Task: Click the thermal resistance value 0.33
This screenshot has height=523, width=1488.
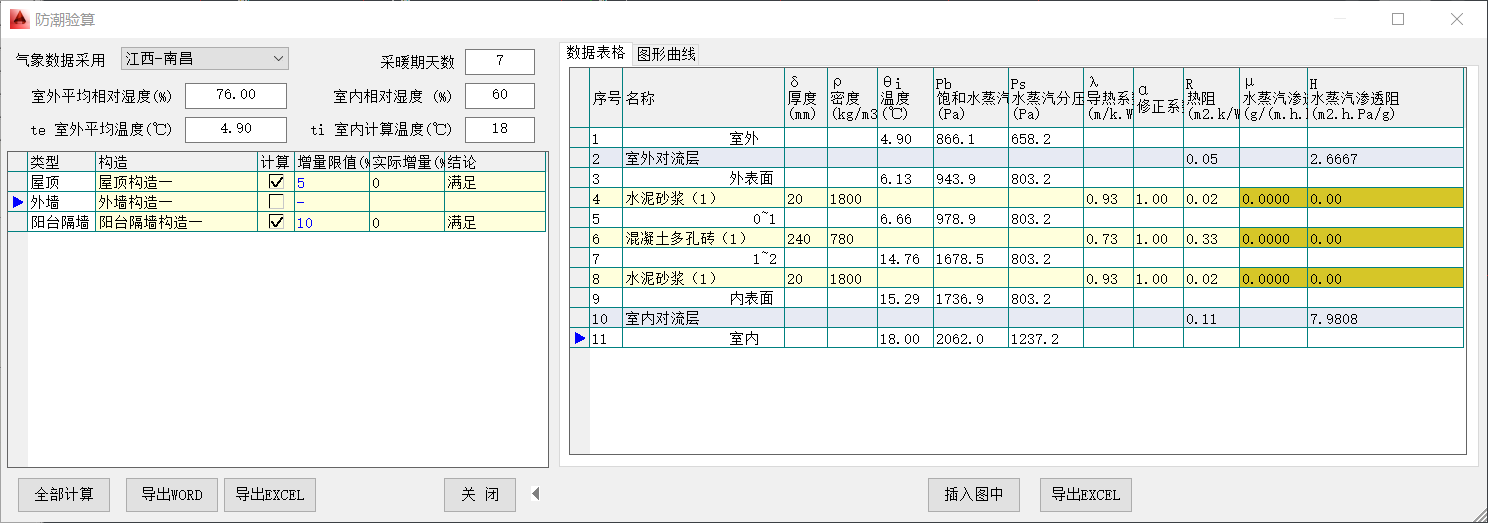Action: pos(1211,238)
